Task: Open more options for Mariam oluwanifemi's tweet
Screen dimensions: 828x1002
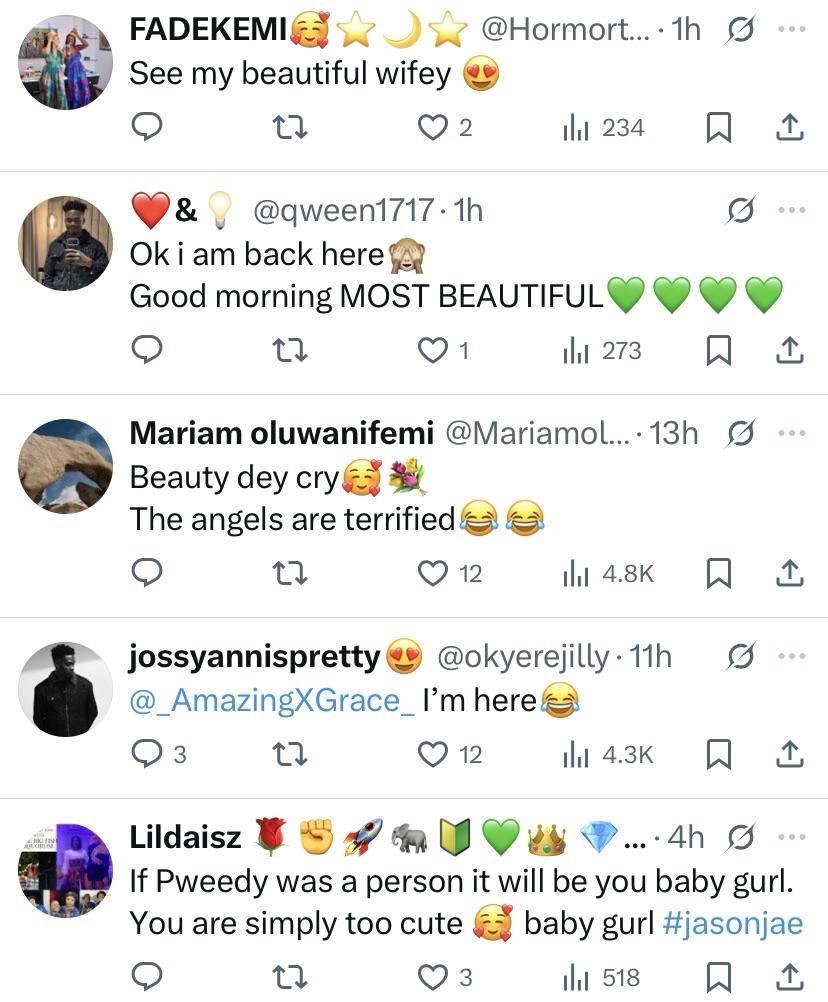Action: pos(791,433)
